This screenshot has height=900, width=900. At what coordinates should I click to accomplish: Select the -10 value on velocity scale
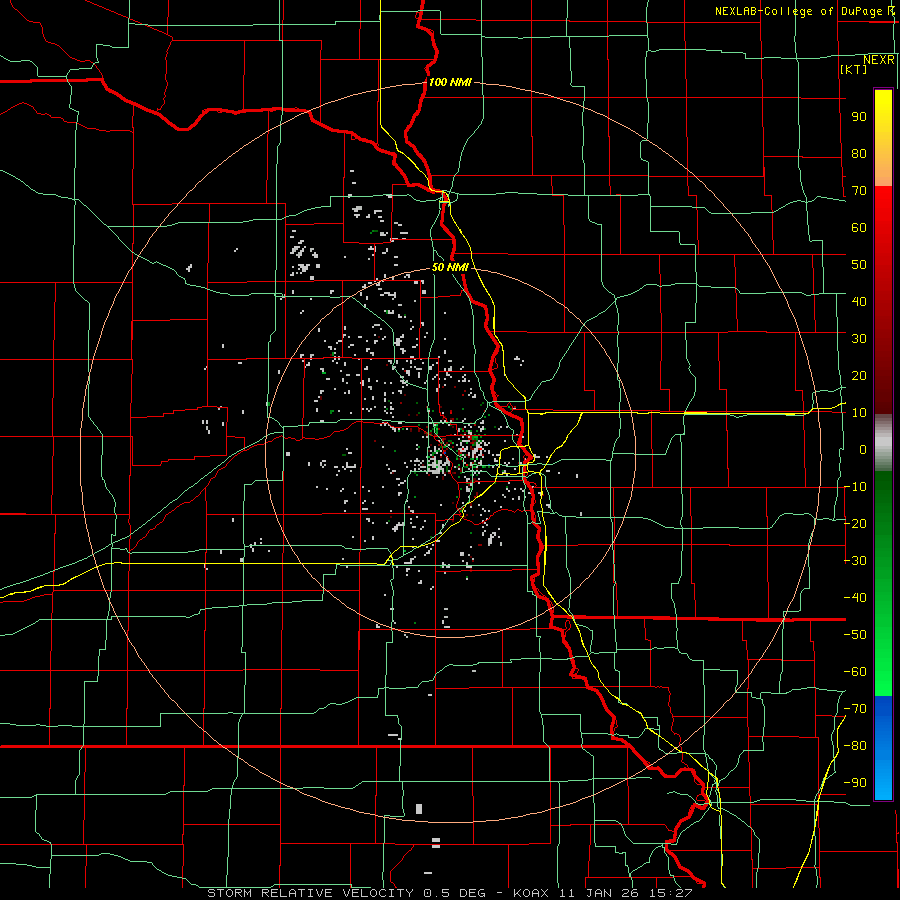[x=855, y=487]
